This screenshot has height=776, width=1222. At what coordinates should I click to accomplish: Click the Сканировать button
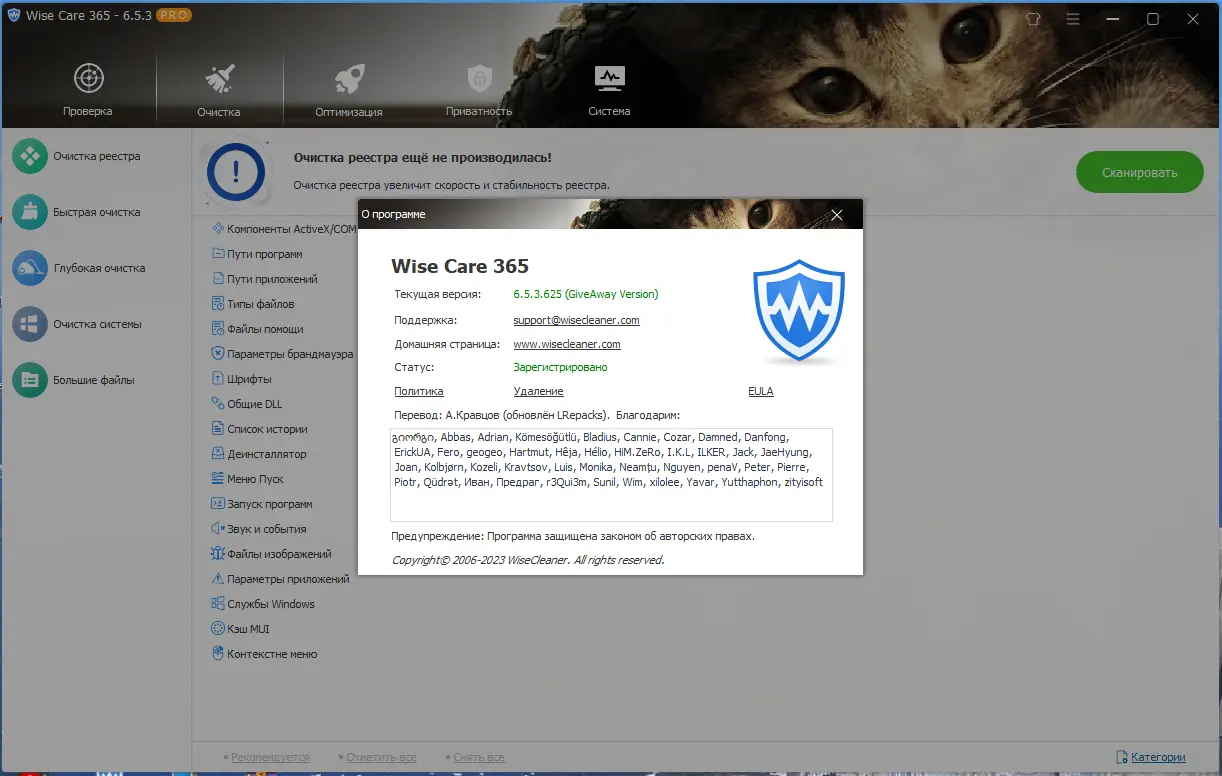[1139, 172]
